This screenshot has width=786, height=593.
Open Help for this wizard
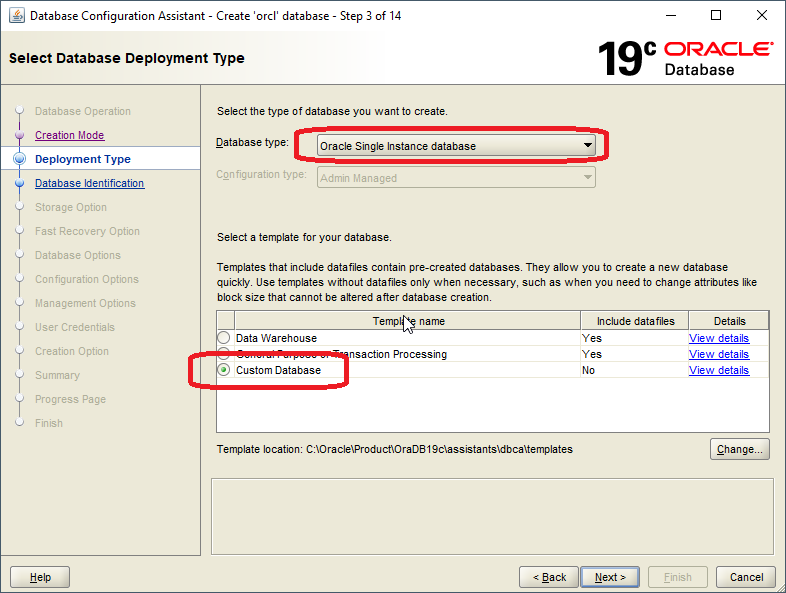40,577
